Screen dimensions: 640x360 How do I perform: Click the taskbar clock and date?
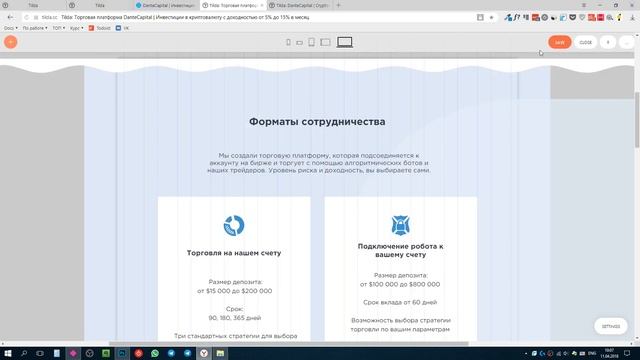point(609,353)
